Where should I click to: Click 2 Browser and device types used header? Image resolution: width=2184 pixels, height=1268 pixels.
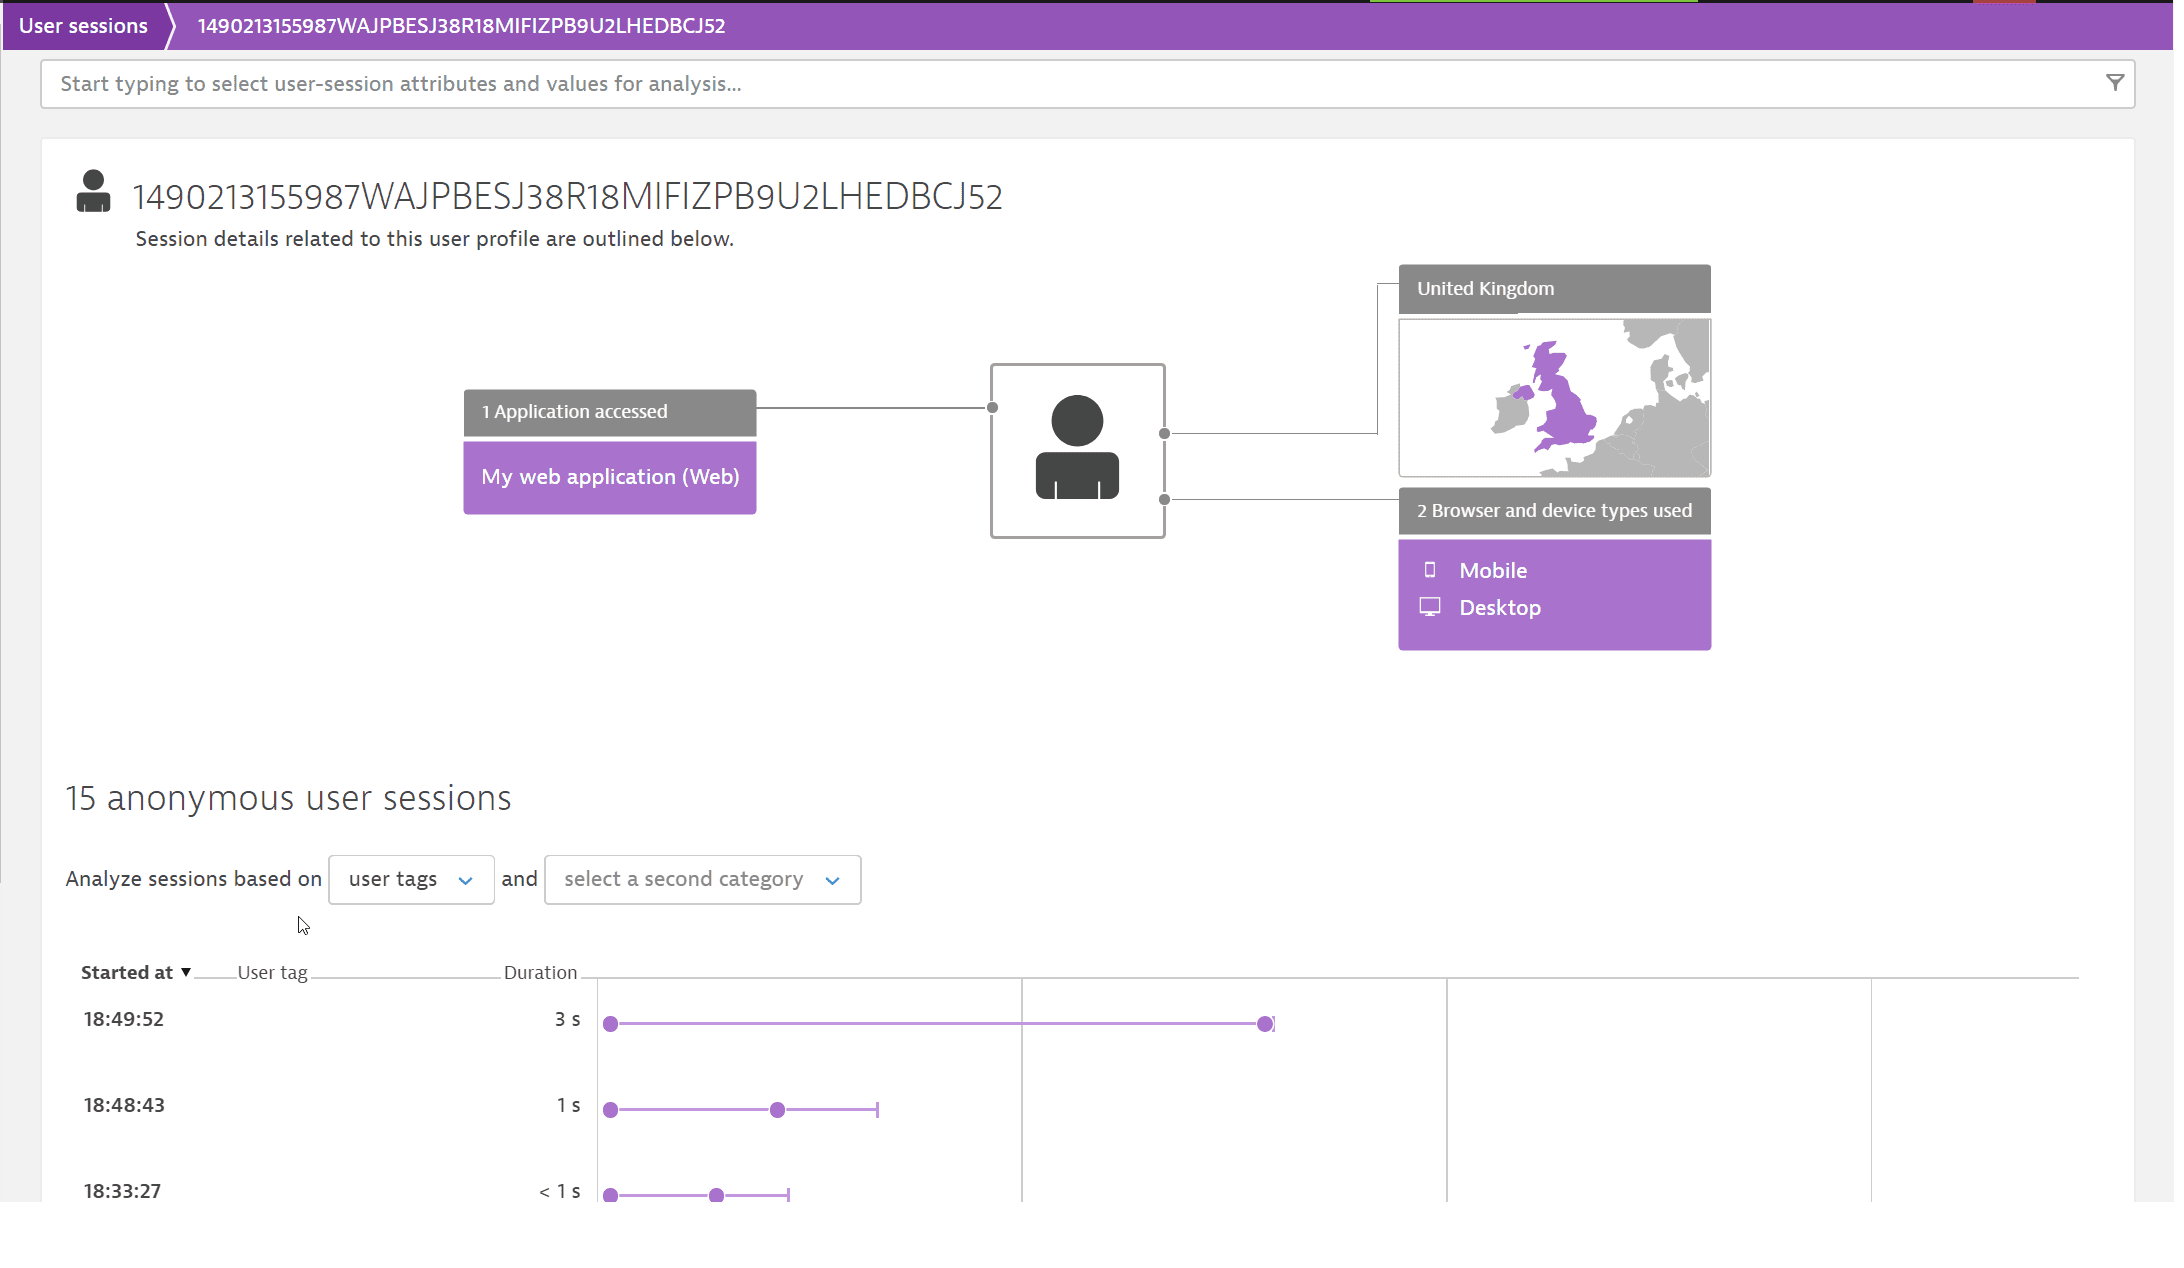1554,511
